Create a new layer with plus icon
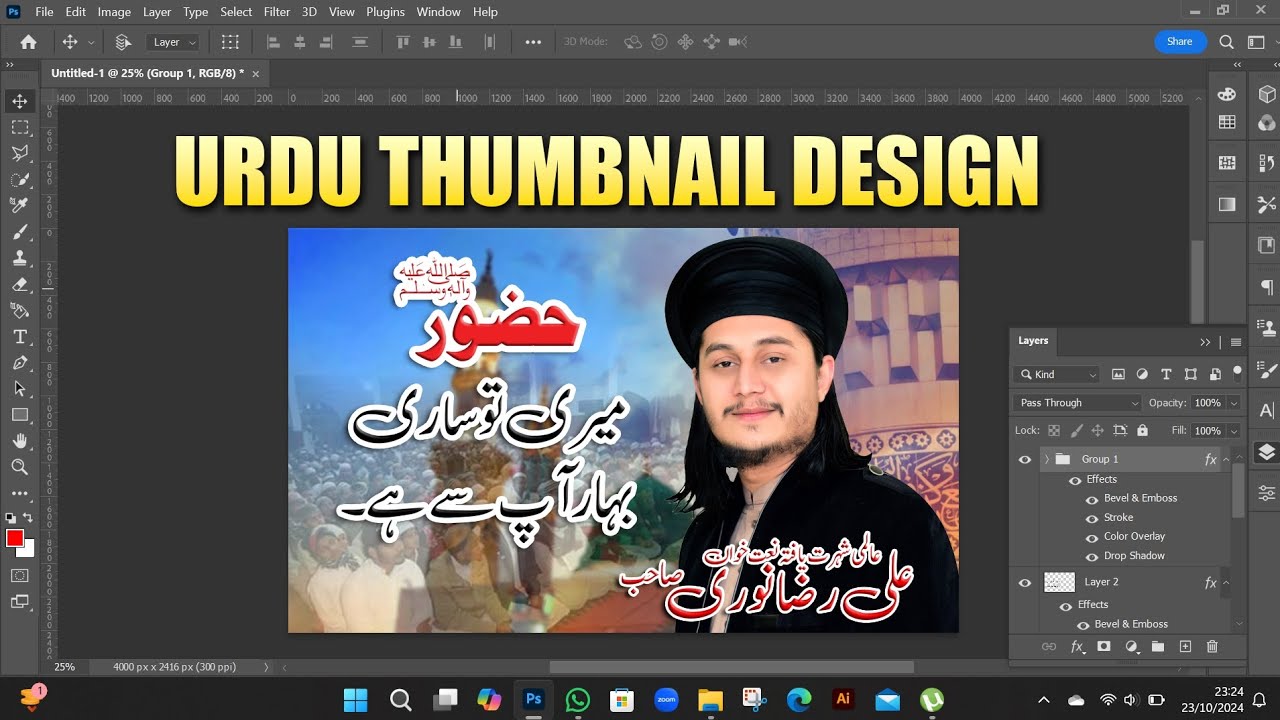 1185,647
